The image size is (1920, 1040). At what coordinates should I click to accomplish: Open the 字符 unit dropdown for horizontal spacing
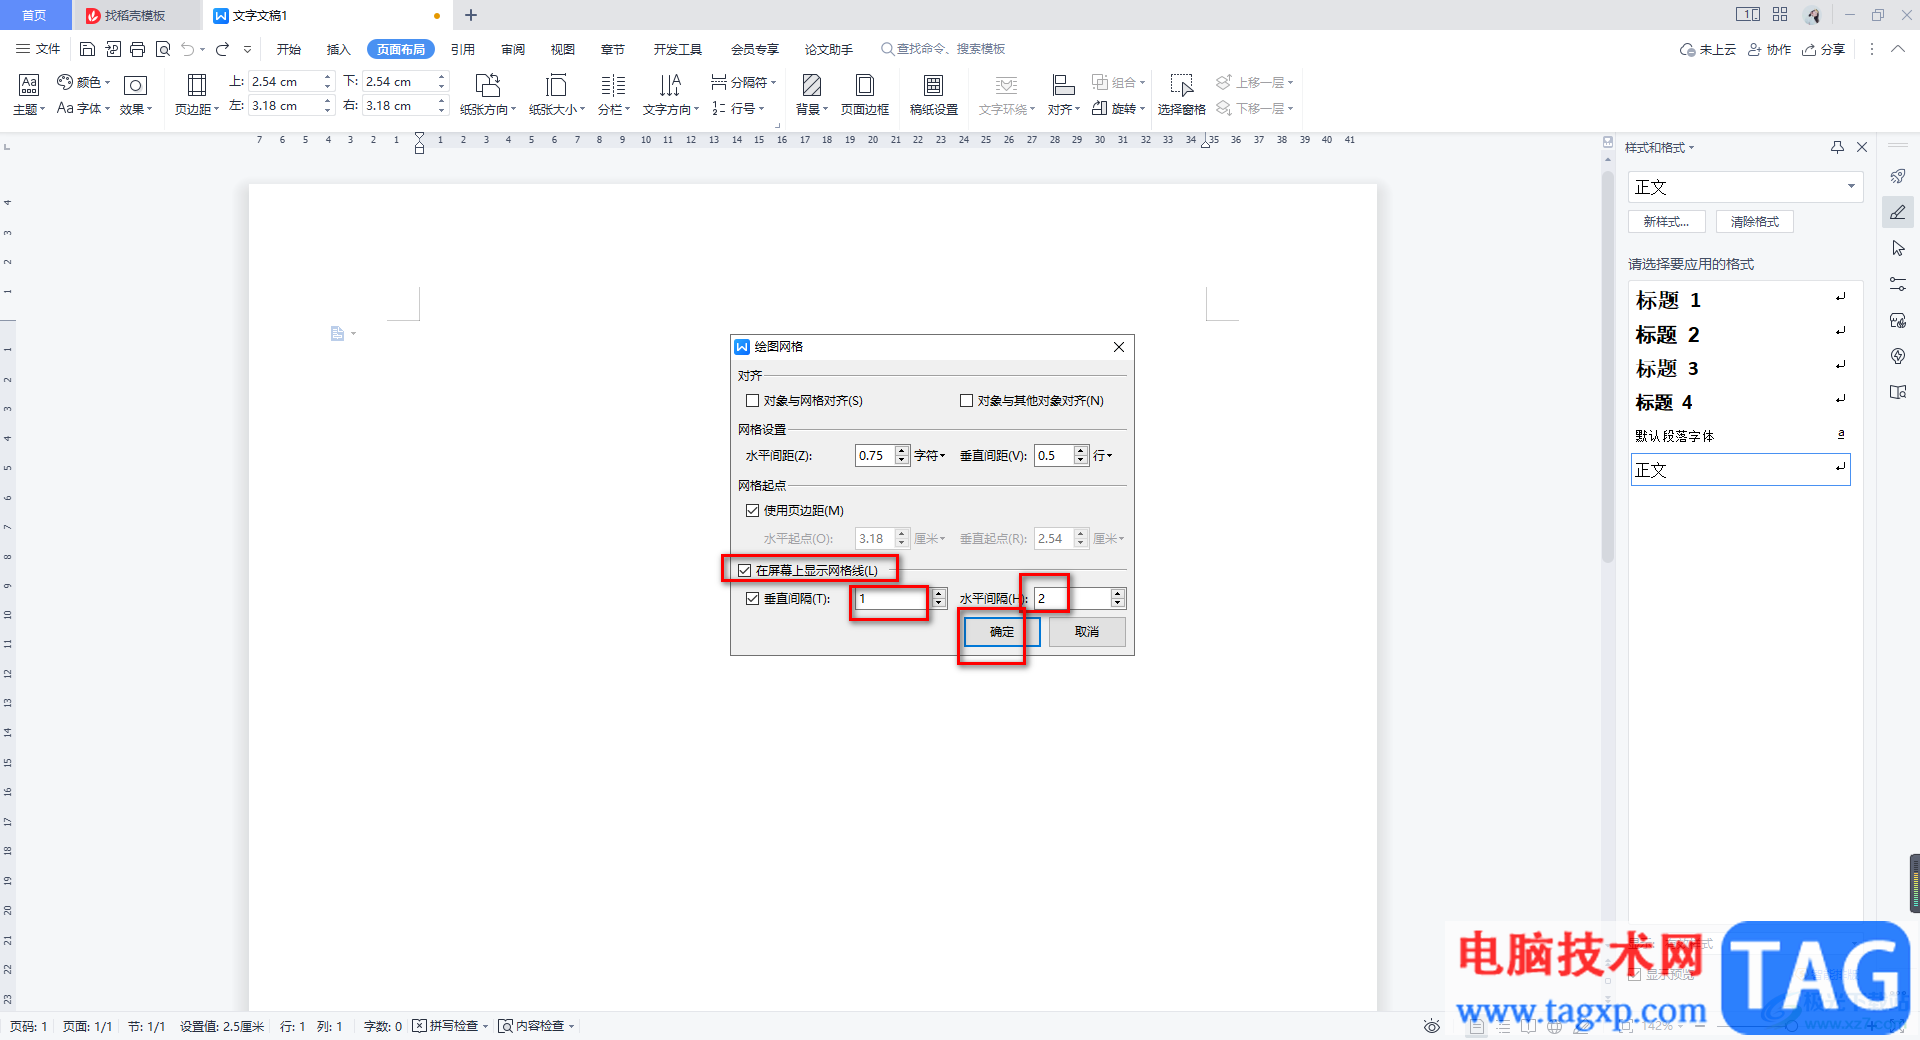tap(930, 456)
